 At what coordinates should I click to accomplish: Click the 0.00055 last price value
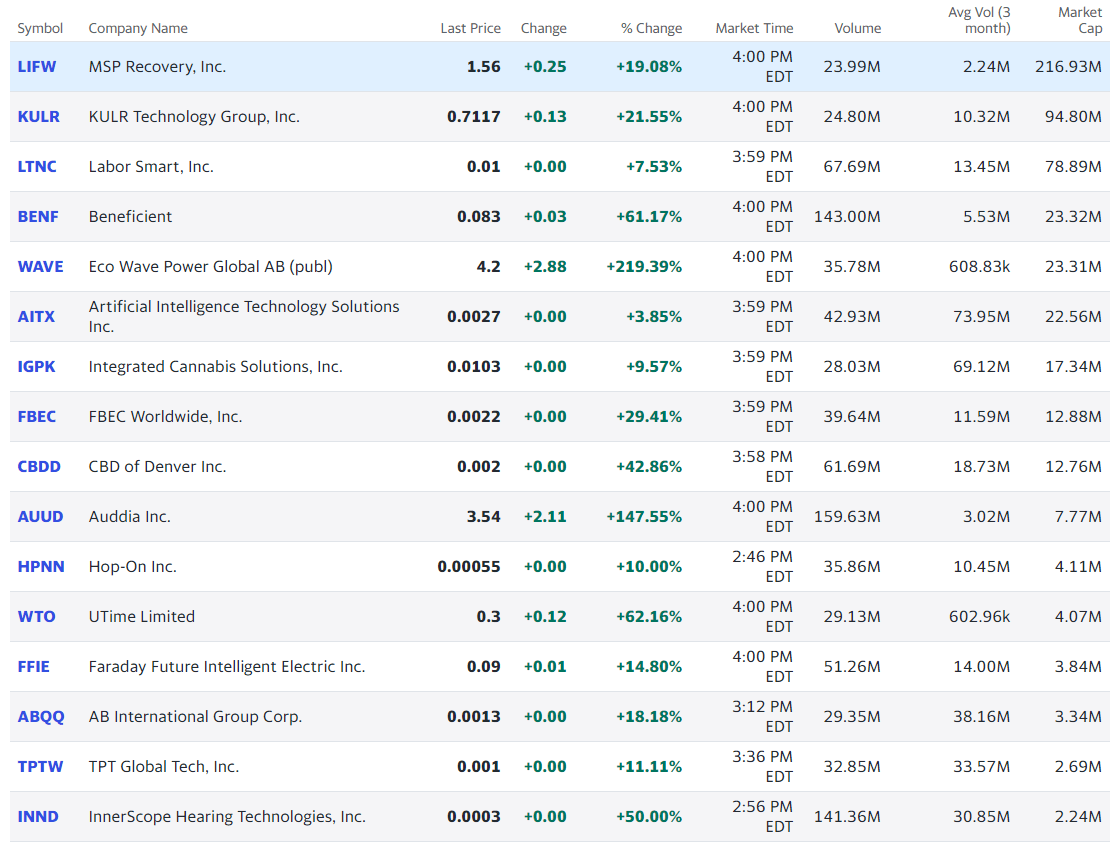[469, 566]
